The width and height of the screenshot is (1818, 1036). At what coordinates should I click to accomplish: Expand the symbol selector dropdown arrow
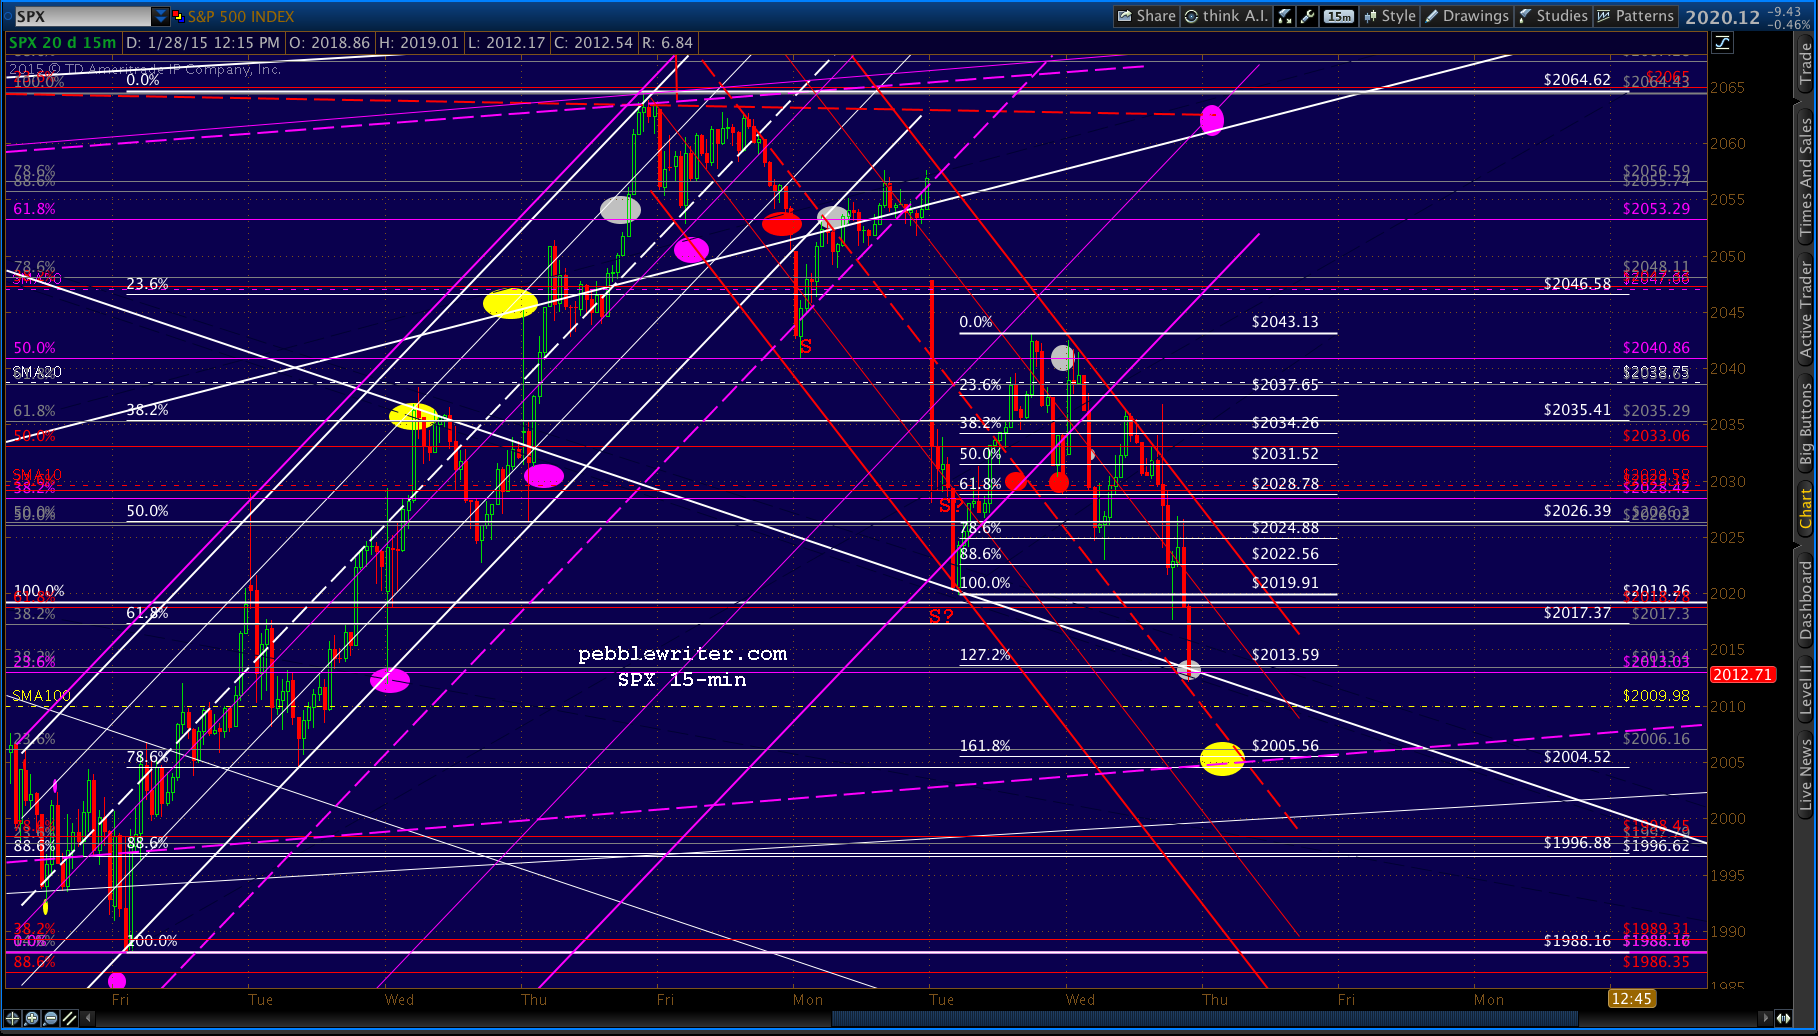pos(160,17)
